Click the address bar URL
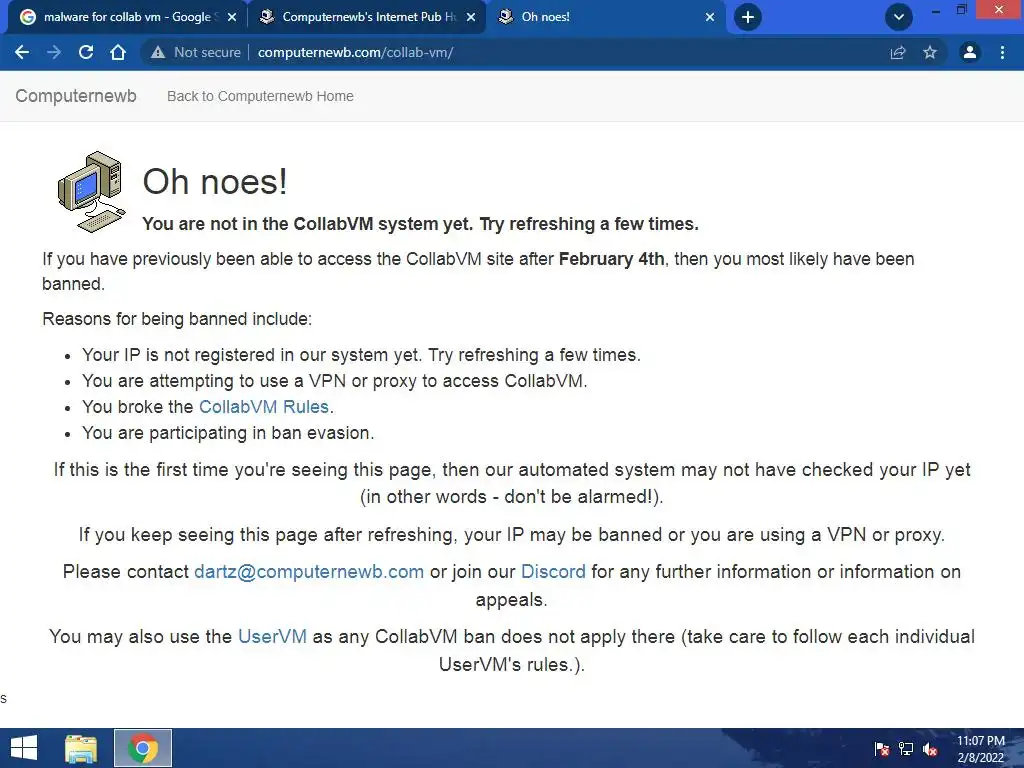Screen dimensions: 1024x768 355,52
